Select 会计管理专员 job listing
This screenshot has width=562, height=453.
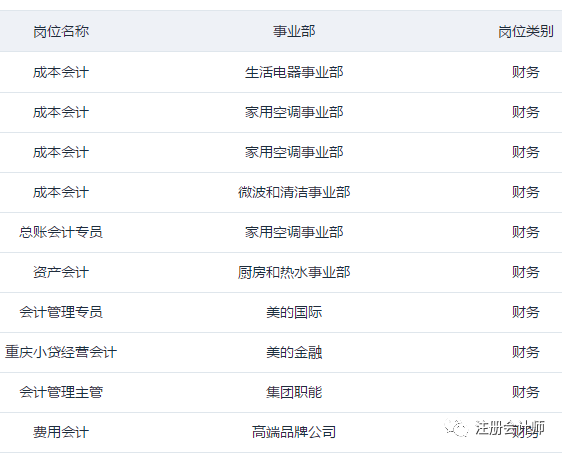tap(61, 312)
